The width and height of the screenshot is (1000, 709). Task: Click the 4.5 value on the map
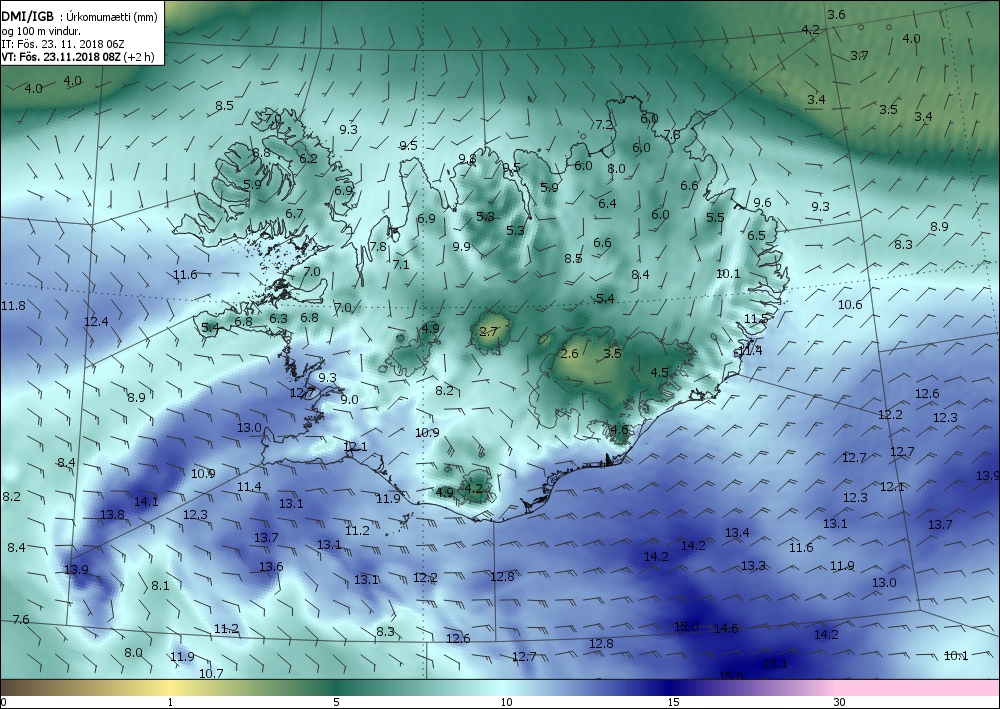659,372
